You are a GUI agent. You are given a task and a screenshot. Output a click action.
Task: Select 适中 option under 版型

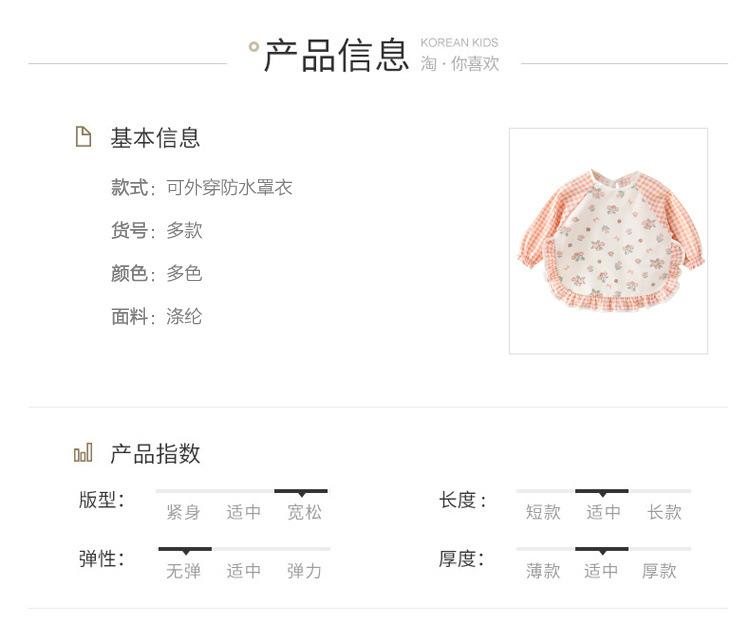tap(243, 512)
